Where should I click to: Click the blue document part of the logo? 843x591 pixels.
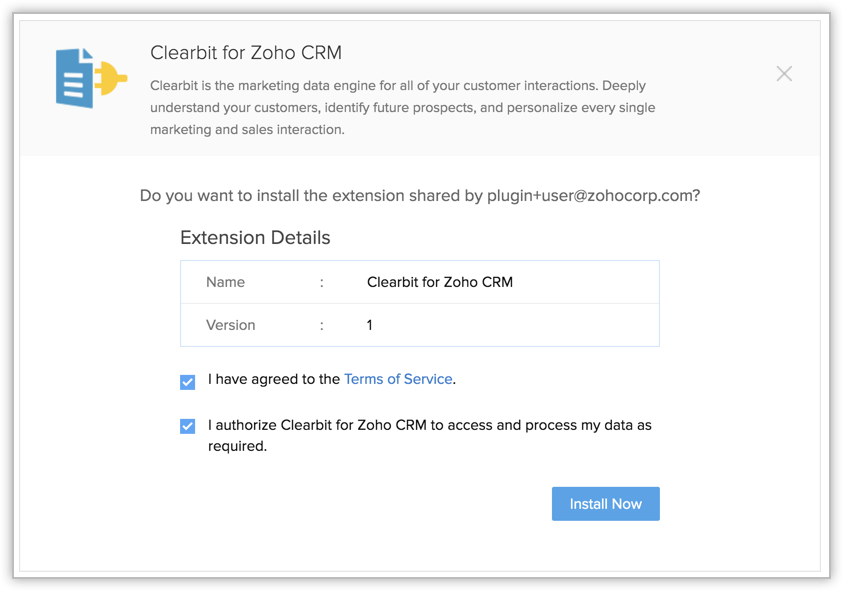[74, 78]
